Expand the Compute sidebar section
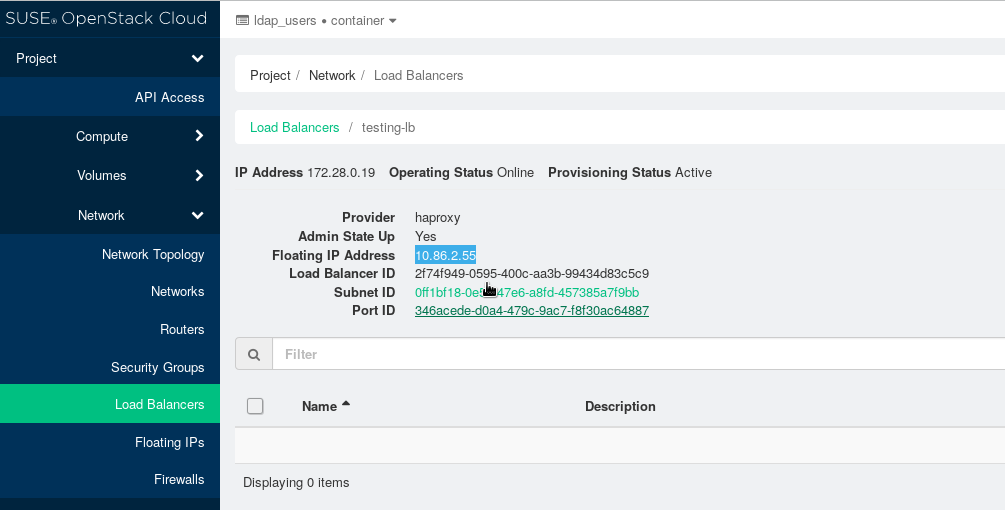 [198, 136]
